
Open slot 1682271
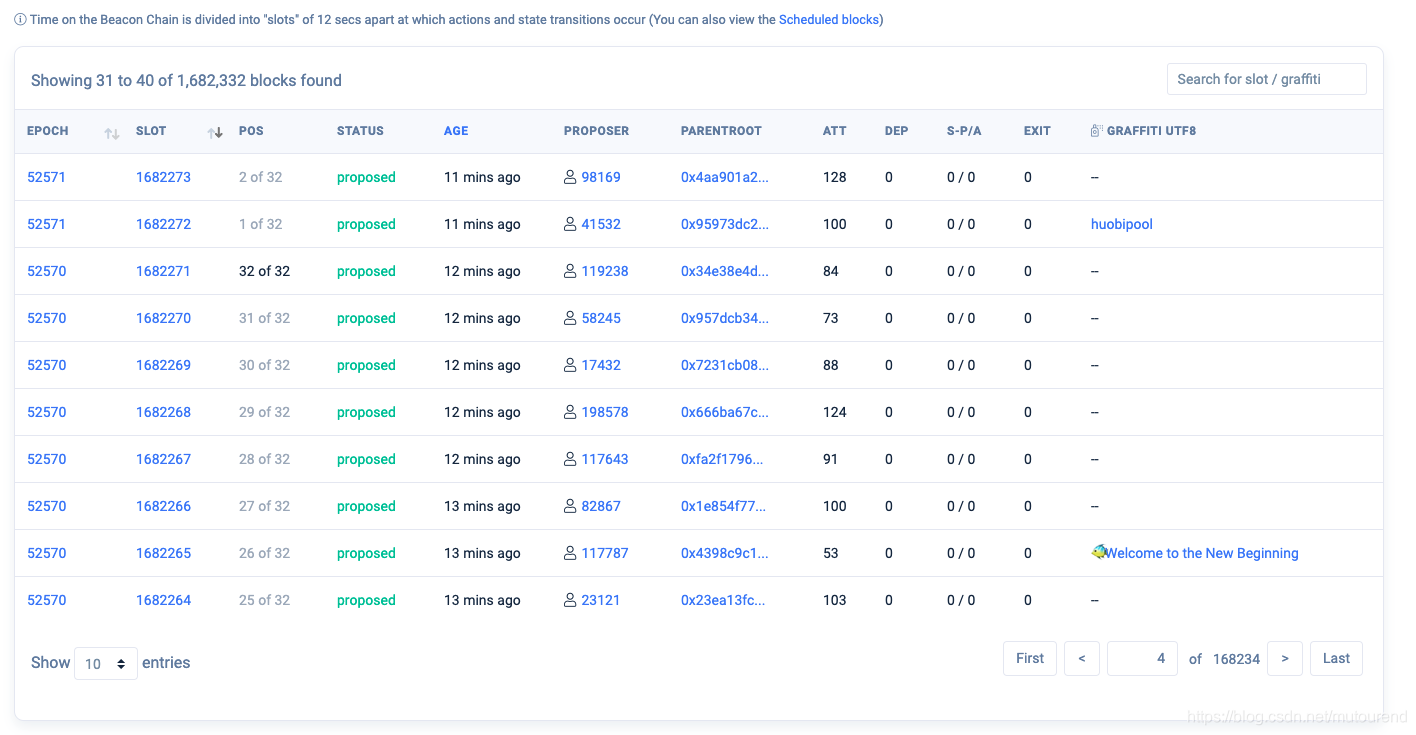(x=163, y=271)
